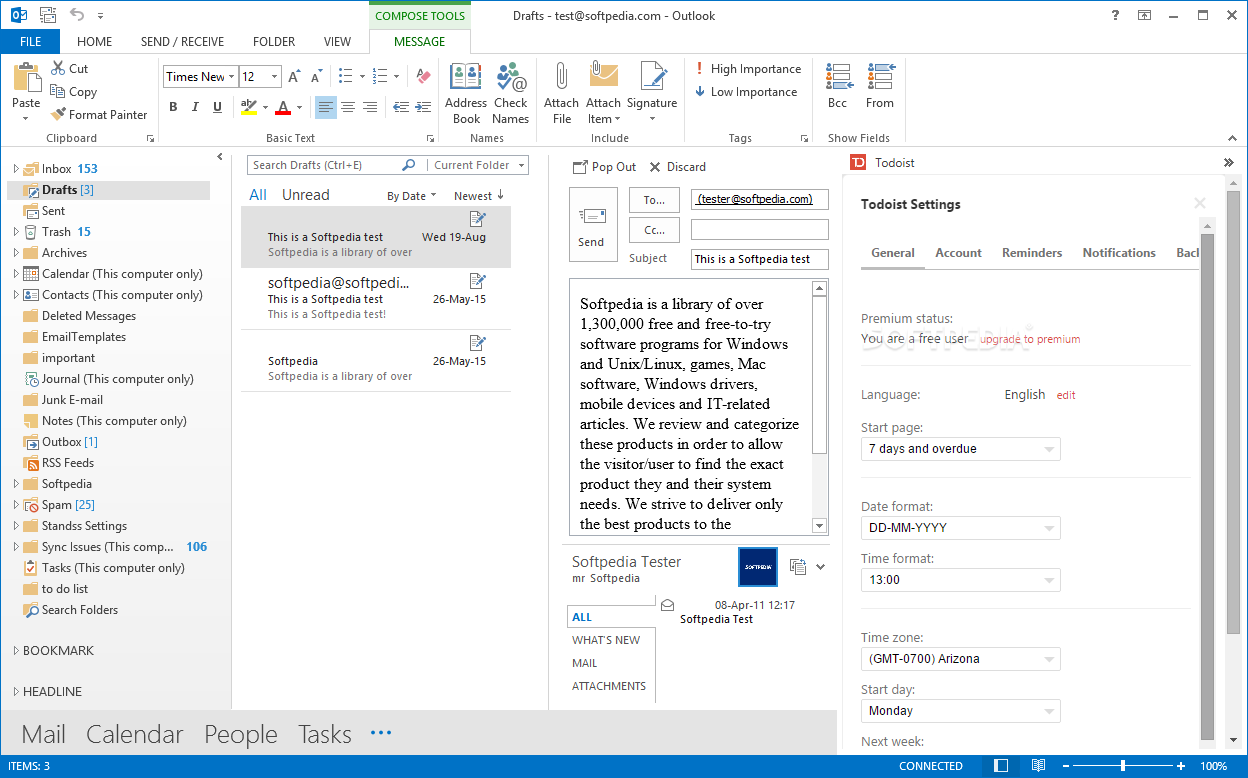Toggle bold formatting
The height and width of the screenshot is (778, 1248).
173,107
